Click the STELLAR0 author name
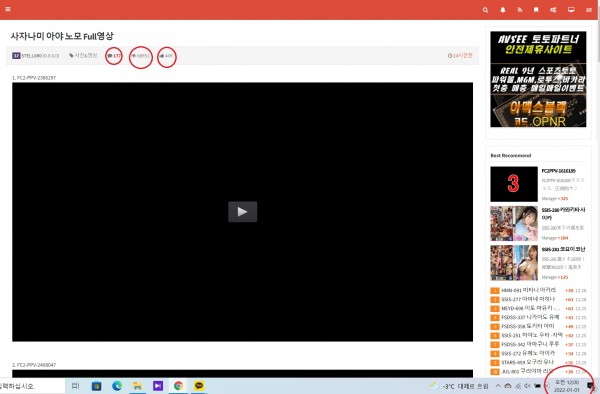This screenshot has height=394, width=600. pyautogui.click(x=31, y=56)
